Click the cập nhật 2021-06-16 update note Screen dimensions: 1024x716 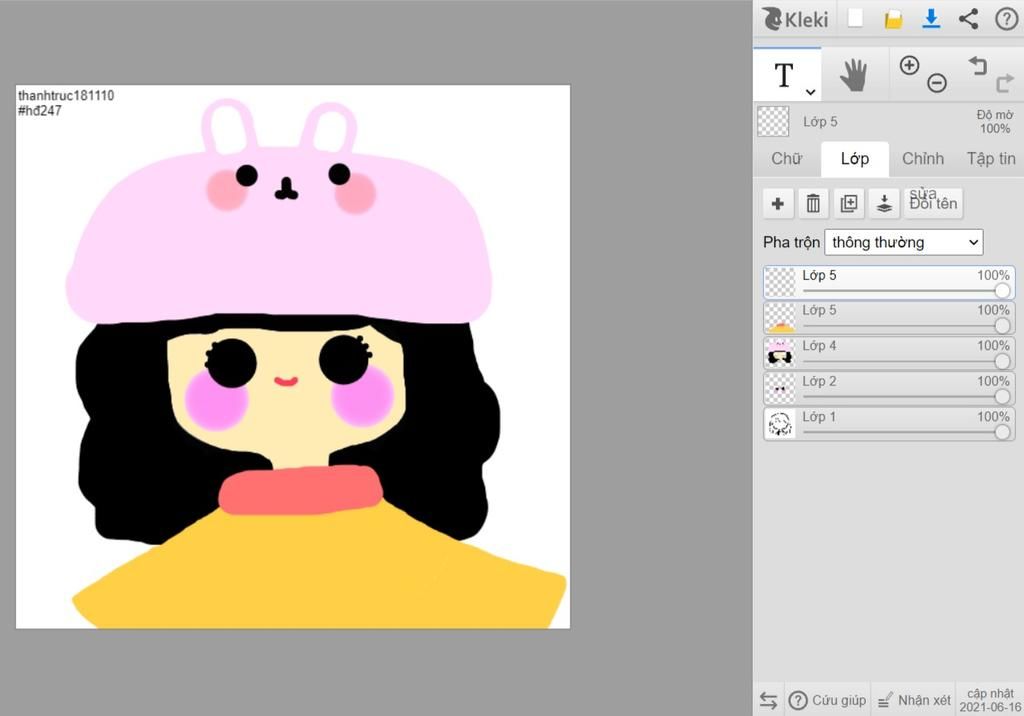click(990, 700)
